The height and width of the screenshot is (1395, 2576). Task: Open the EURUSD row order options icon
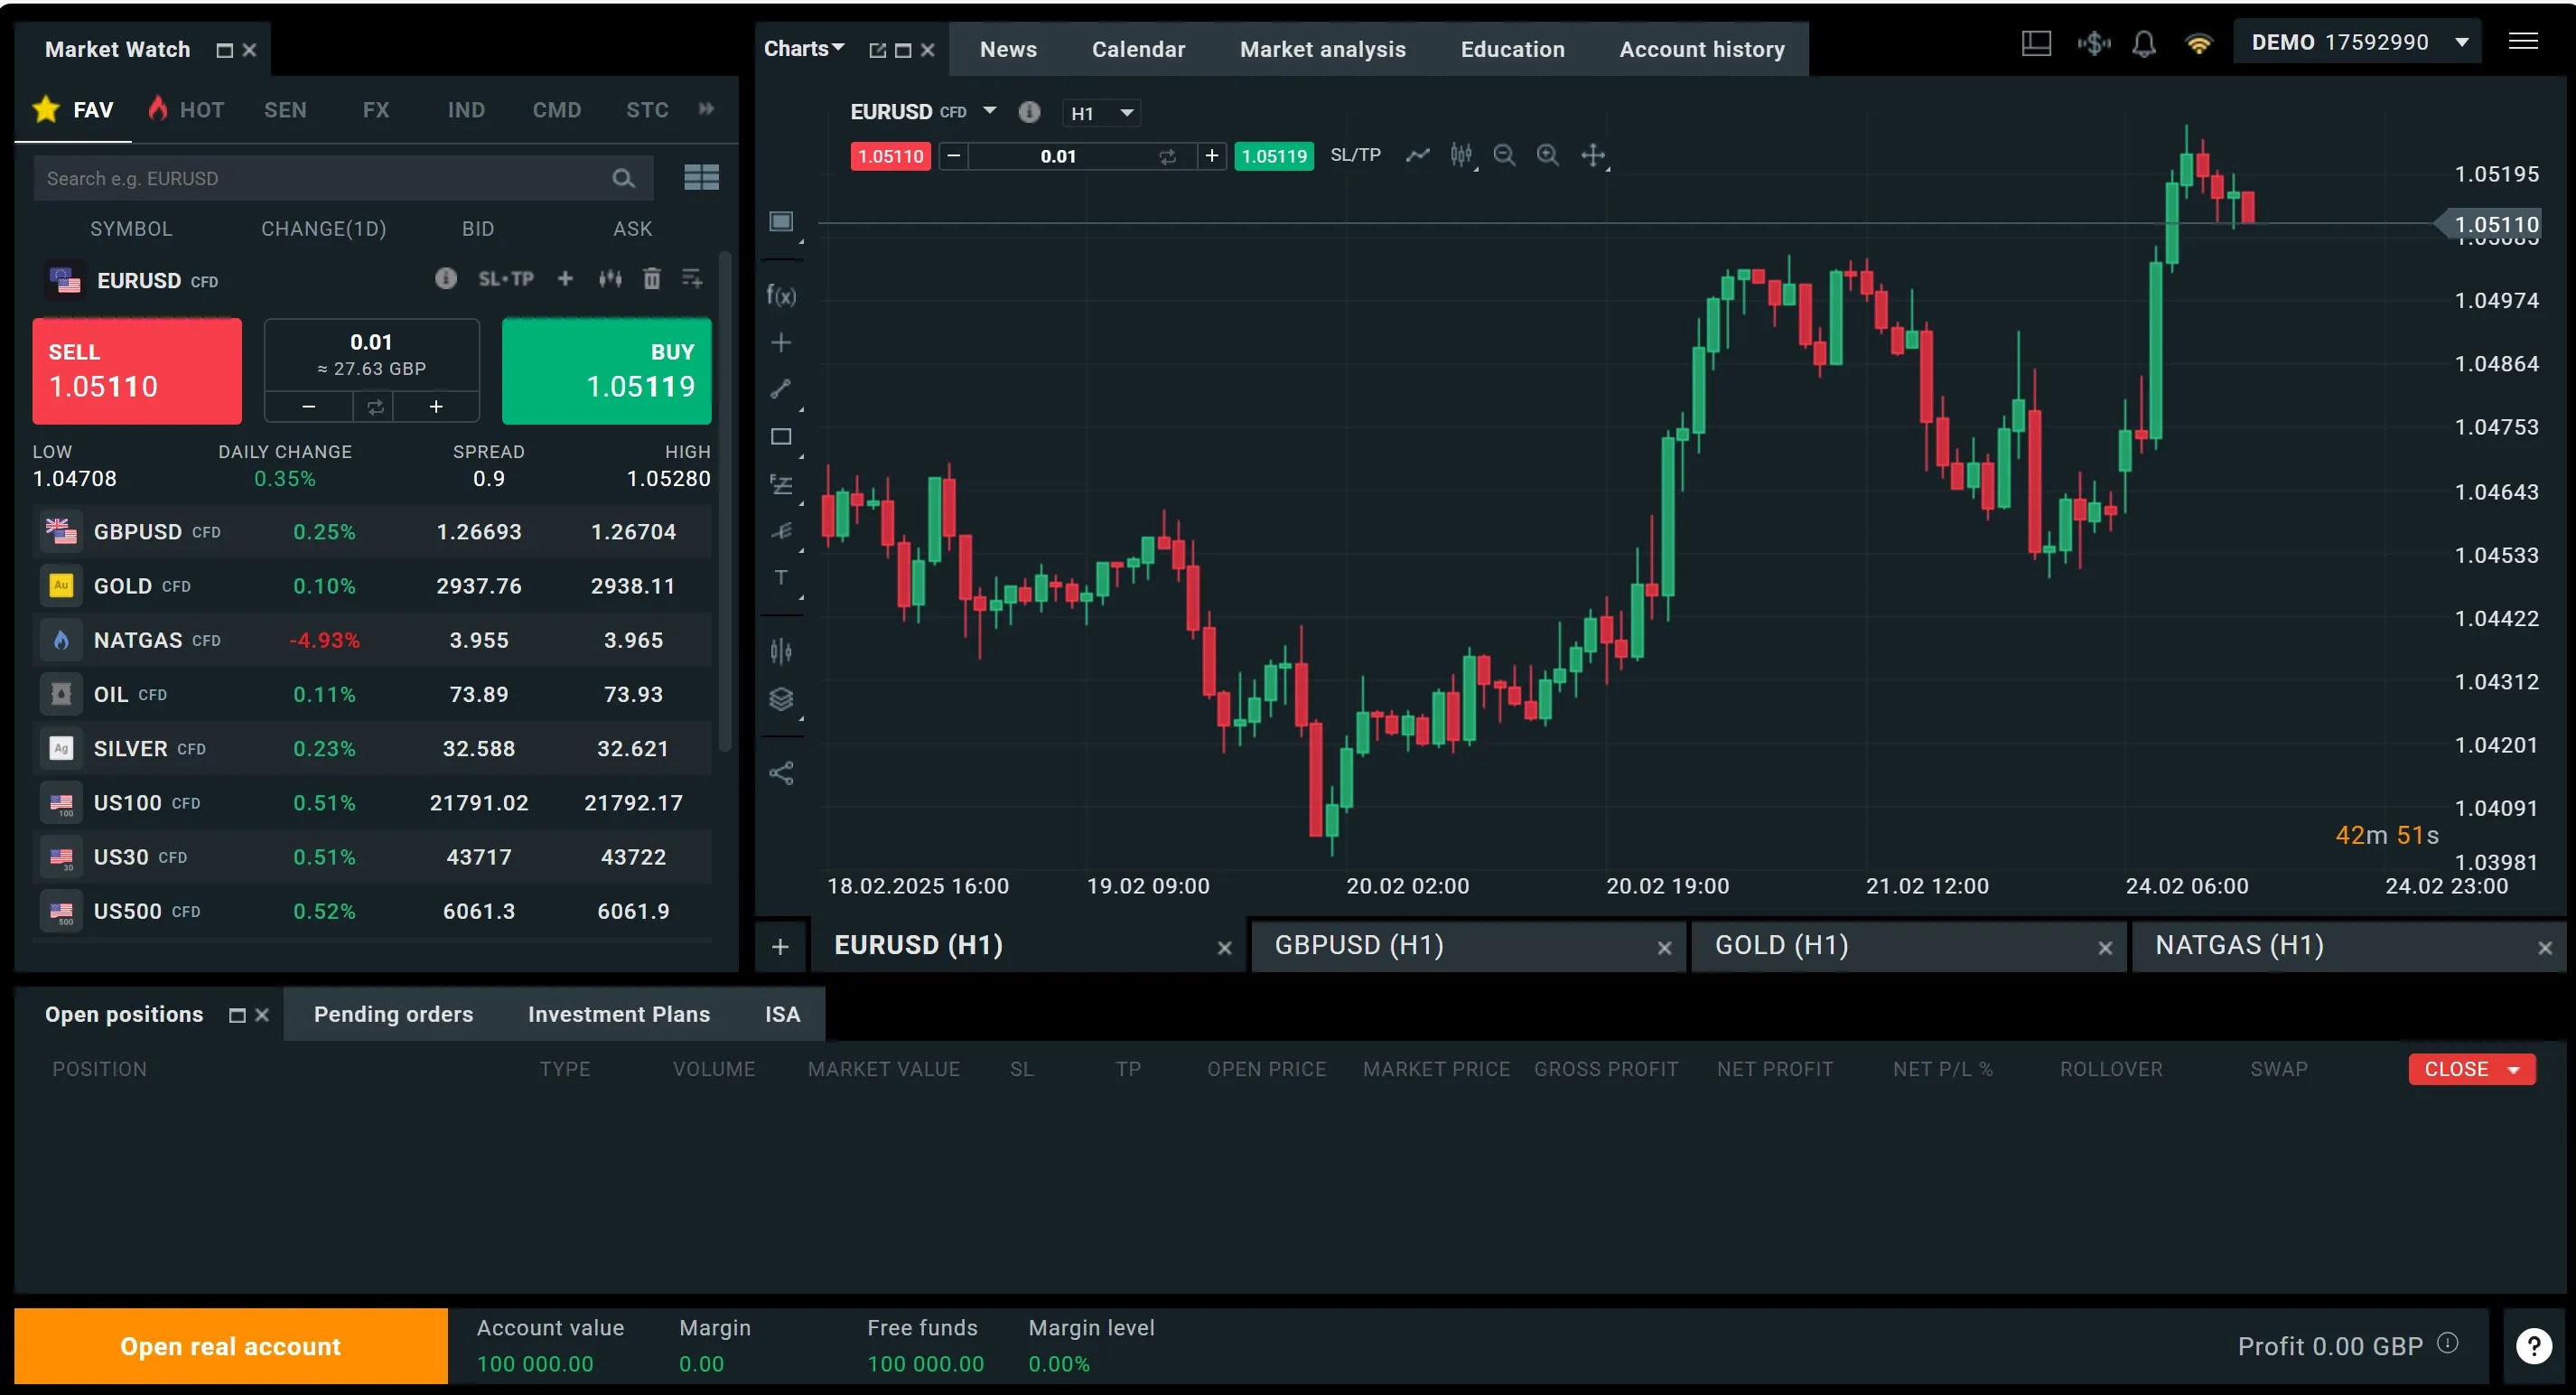pos(692,279)
